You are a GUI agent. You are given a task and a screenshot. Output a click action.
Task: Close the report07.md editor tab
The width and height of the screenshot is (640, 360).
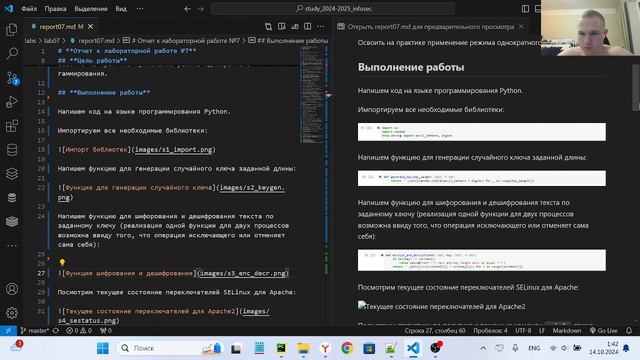pos(90,27)
